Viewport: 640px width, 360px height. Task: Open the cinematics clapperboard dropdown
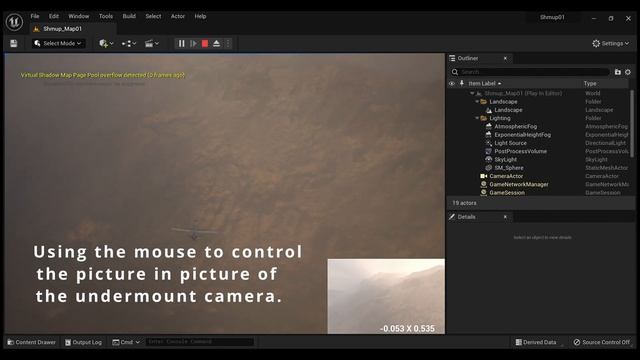152,43
